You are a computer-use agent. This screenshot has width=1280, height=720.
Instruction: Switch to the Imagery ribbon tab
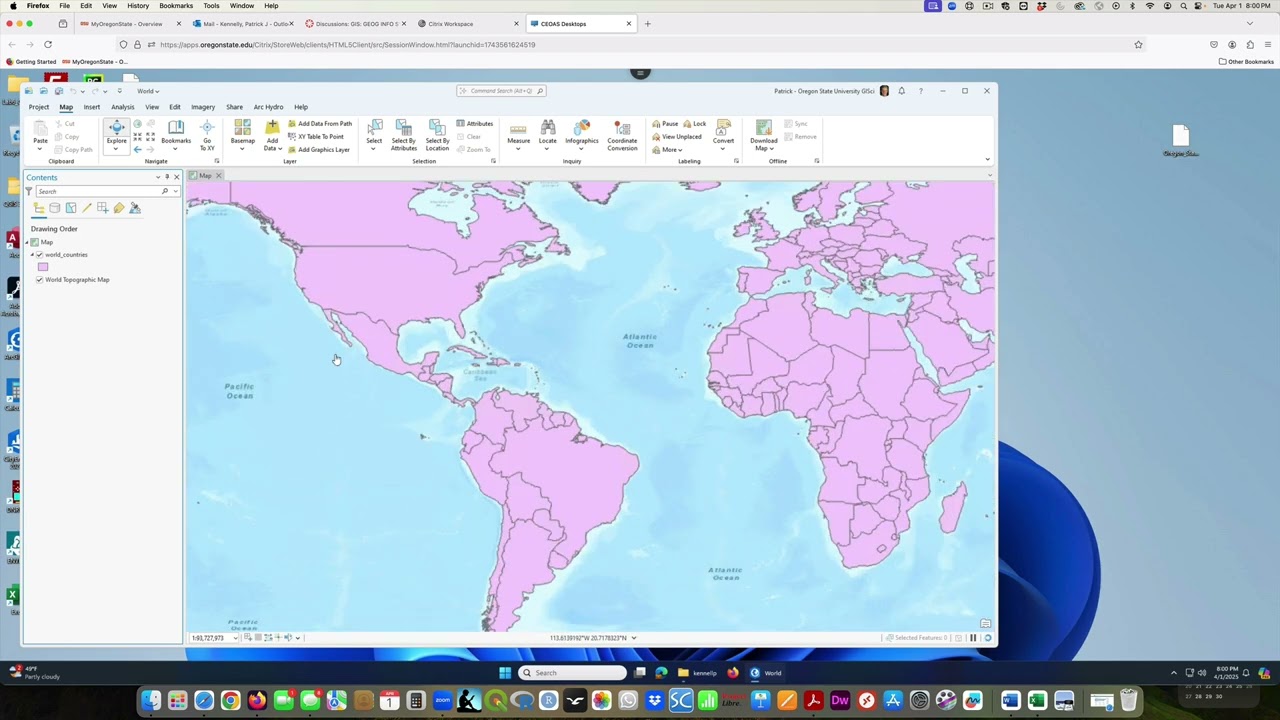203,107
